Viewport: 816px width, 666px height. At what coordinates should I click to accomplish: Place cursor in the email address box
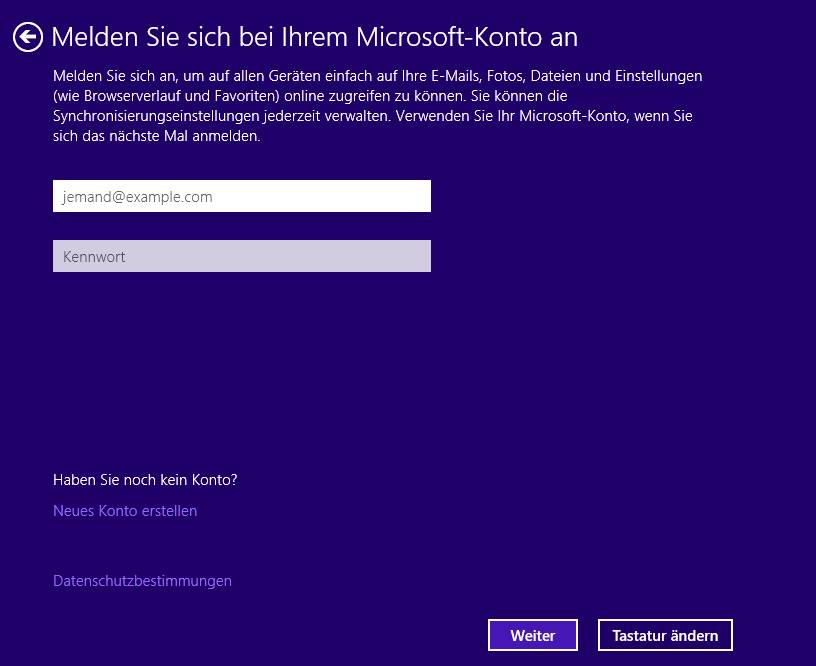tap(241, 196)
